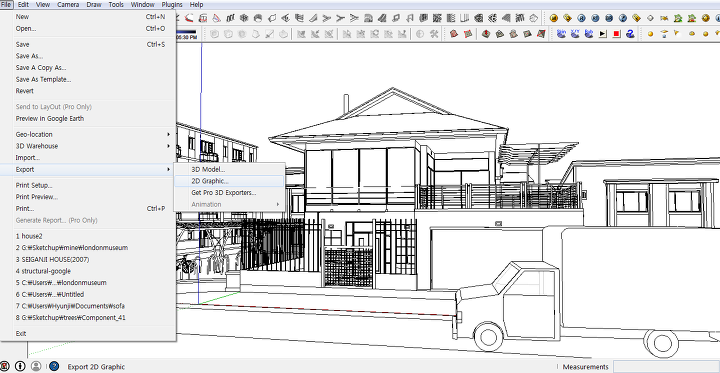Image resolution: width=720 pixels, height=373 pixels.
Task: Click the credits info icon in status bar
Action: pos(20,366)
